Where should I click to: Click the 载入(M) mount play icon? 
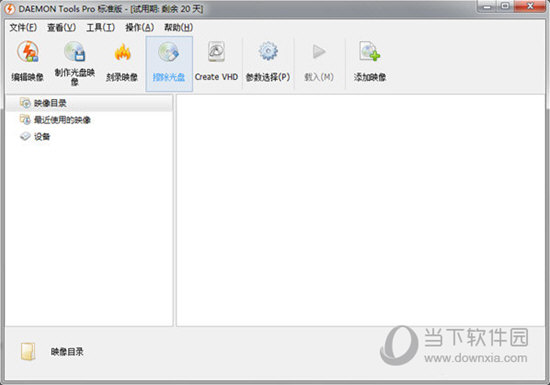319,52
